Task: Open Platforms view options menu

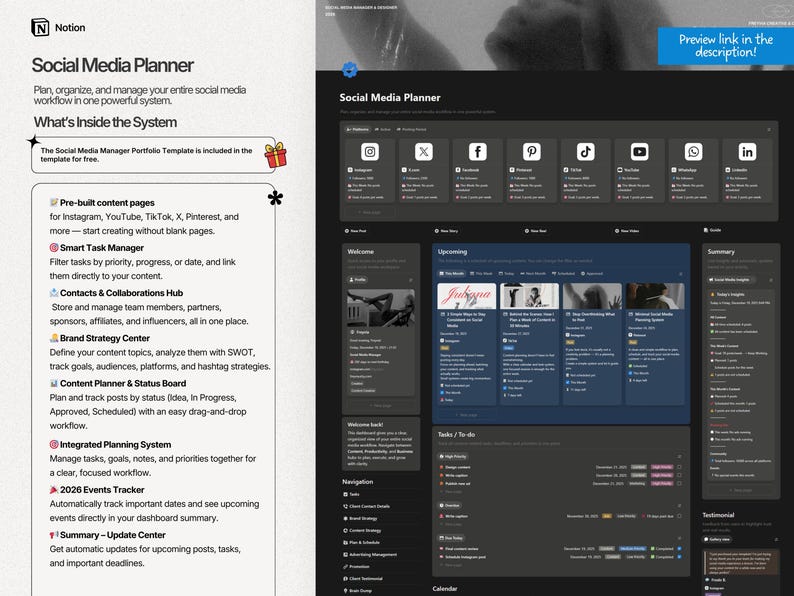Action: tap(769, 130)
